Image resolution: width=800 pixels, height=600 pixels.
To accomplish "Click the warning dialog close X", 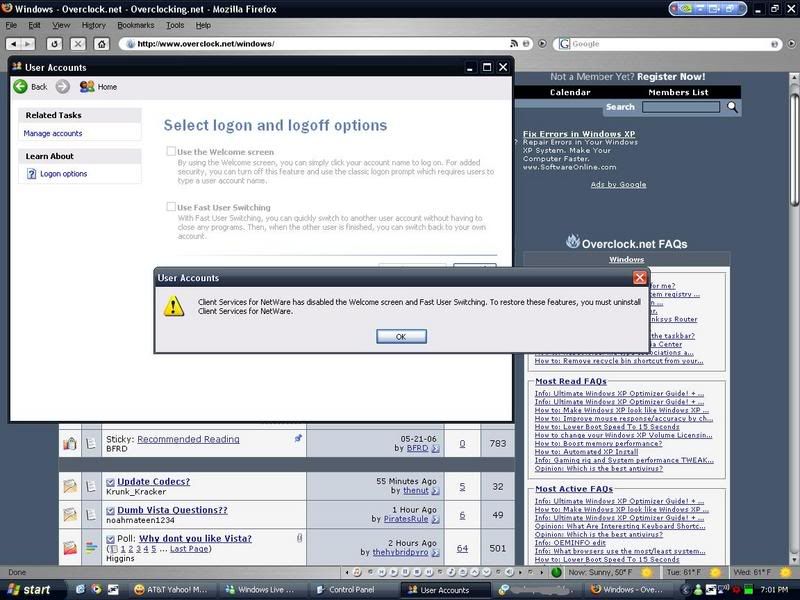I will [640, 278].
